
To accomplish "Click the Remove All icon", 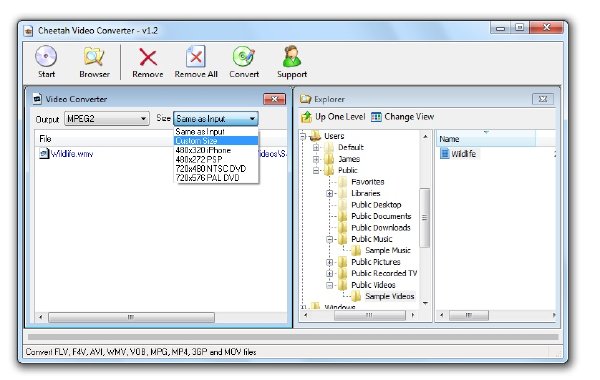I will pos(196,56).
